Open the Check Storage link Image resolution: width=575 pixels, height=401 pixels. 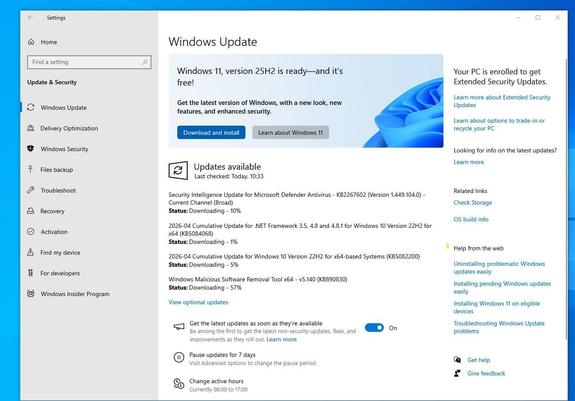(473, 203)
